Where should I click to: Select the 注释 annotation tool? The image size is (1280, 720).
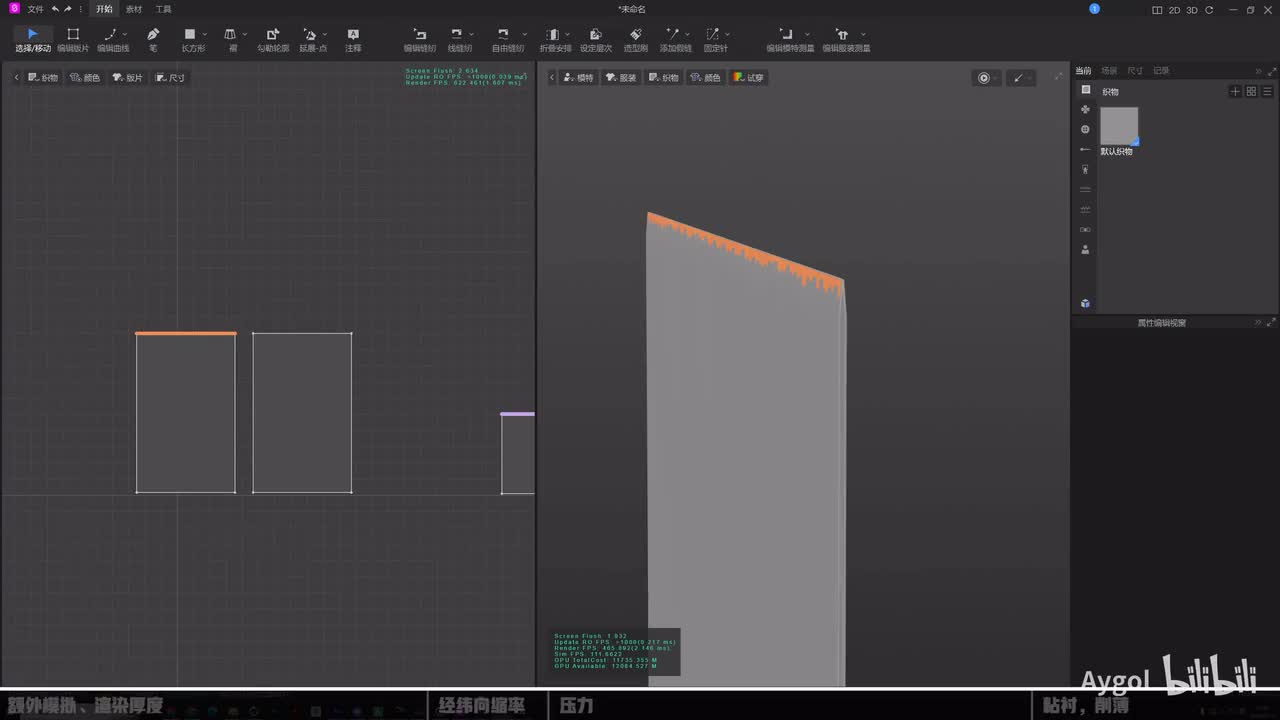pyautogui.click(x=353, y=39)
